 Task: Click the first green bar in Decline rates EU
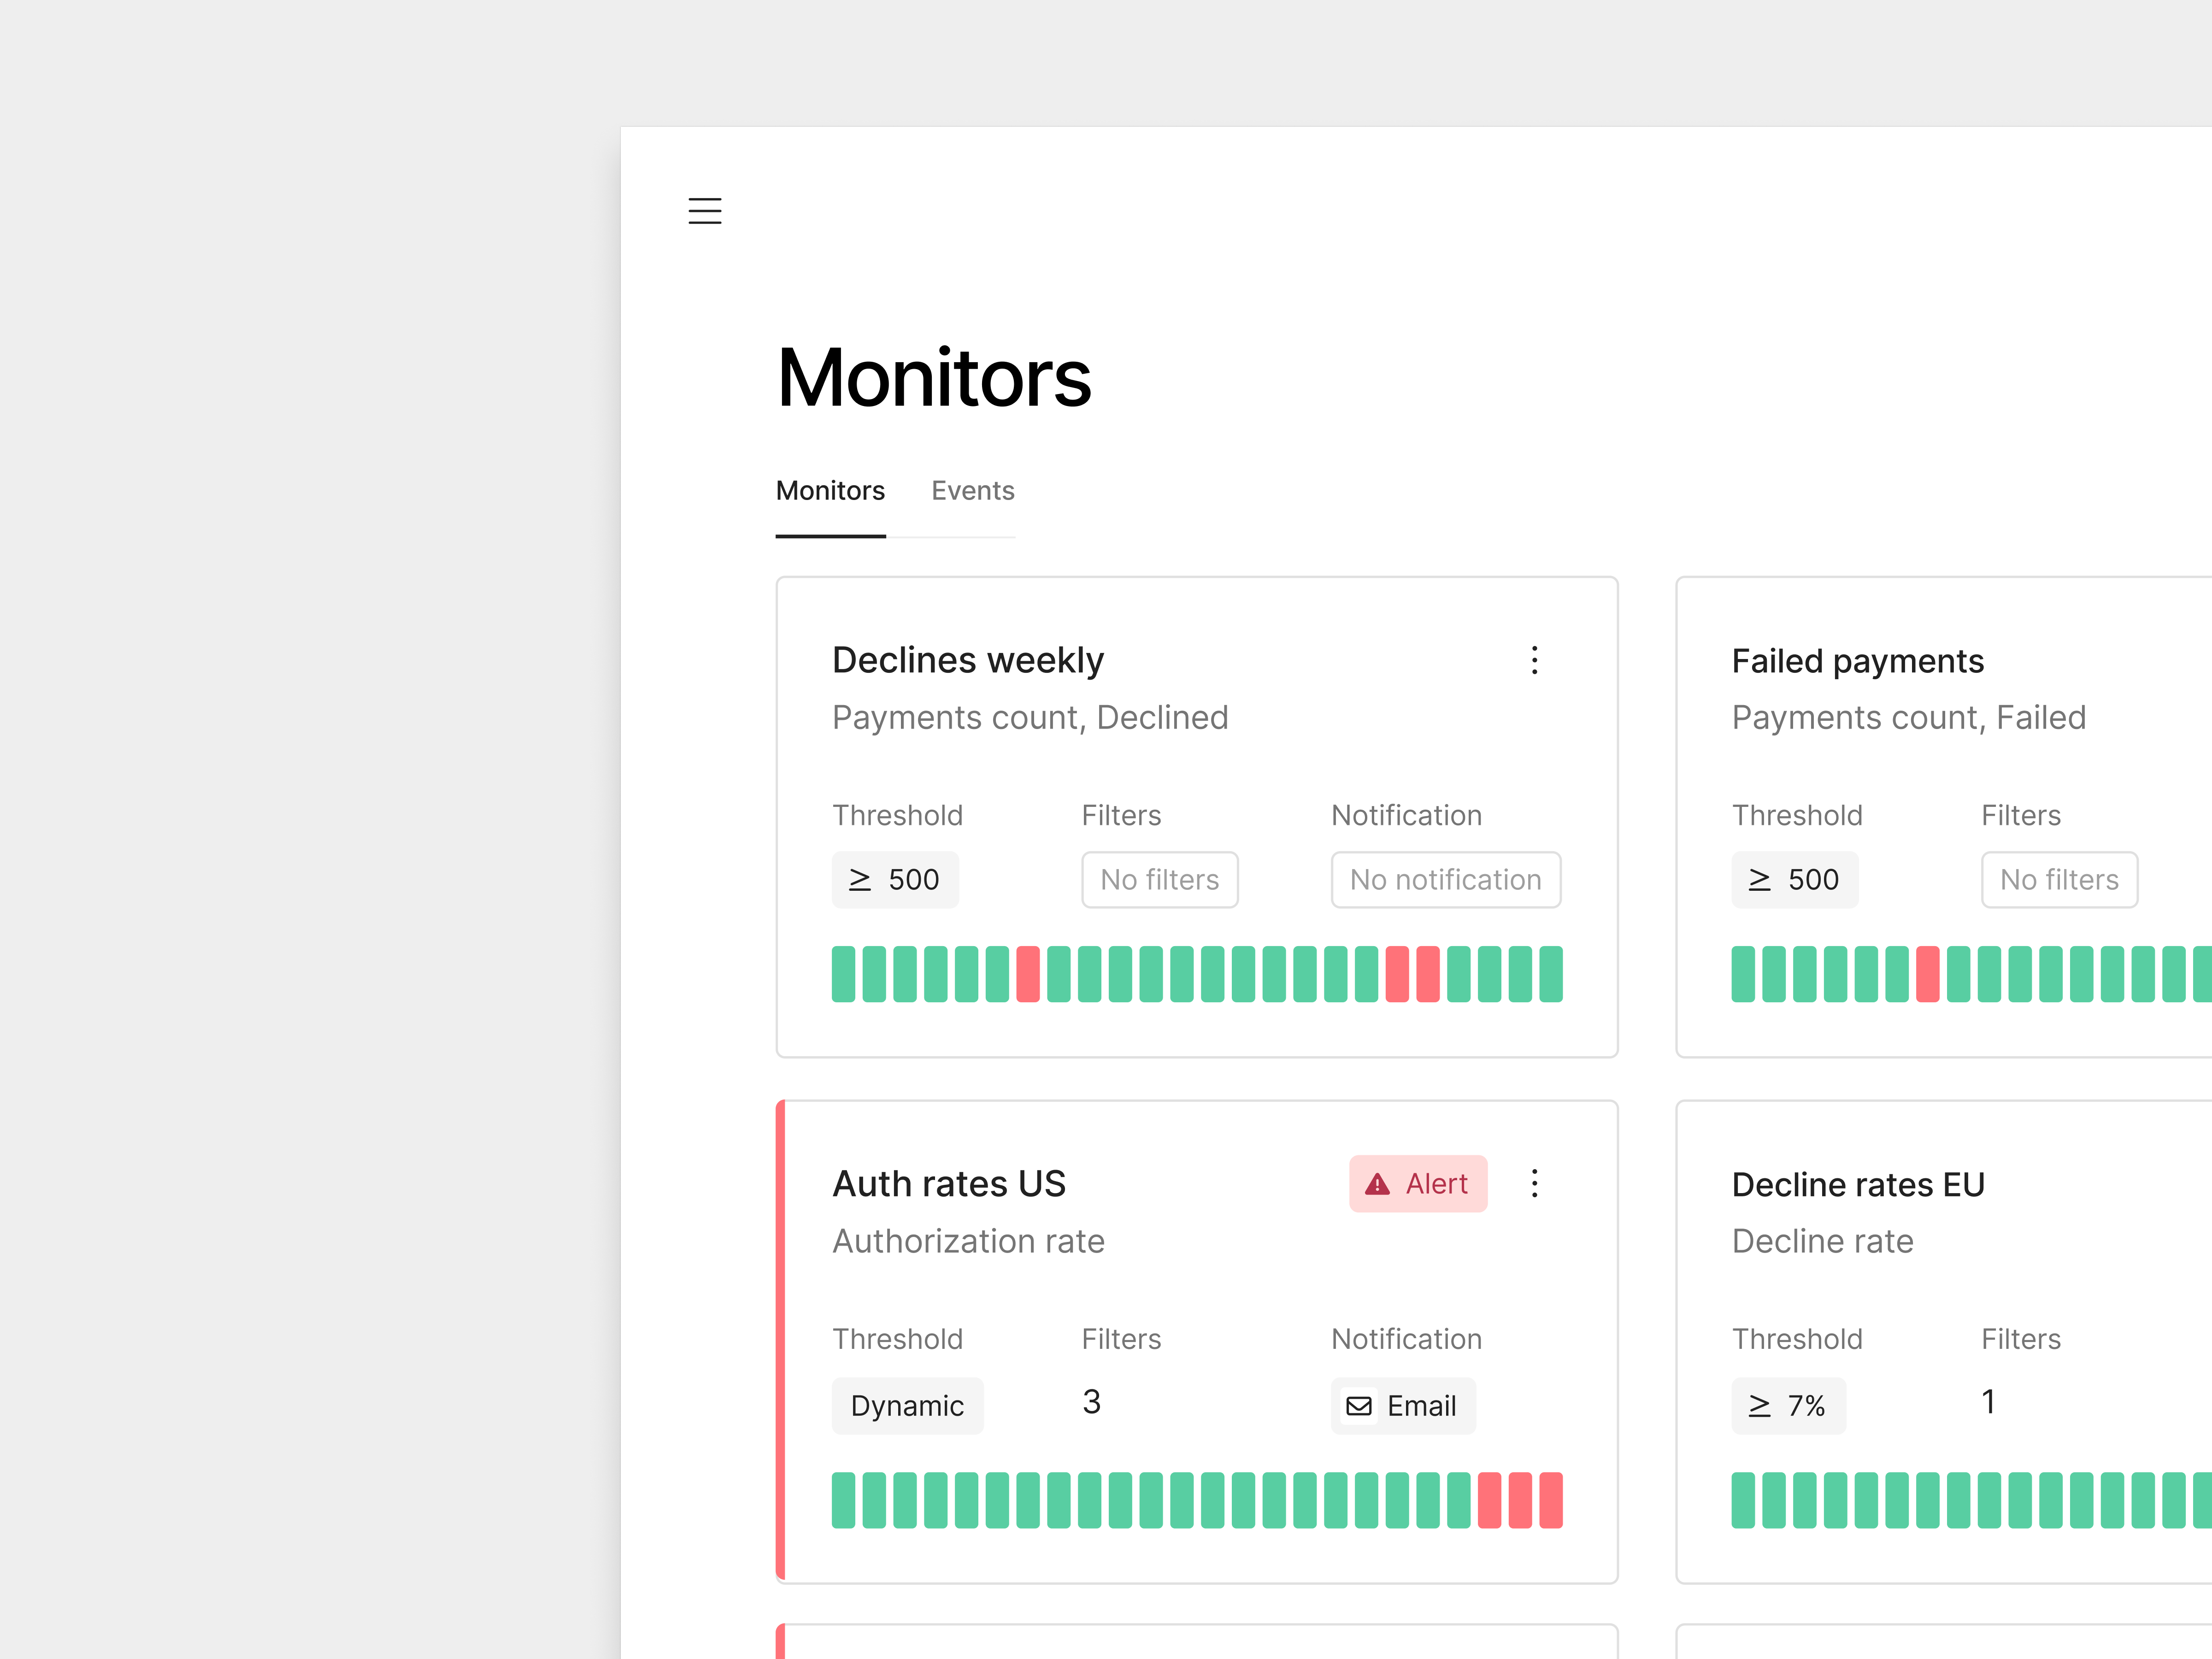click(x=1744, y=1500)
